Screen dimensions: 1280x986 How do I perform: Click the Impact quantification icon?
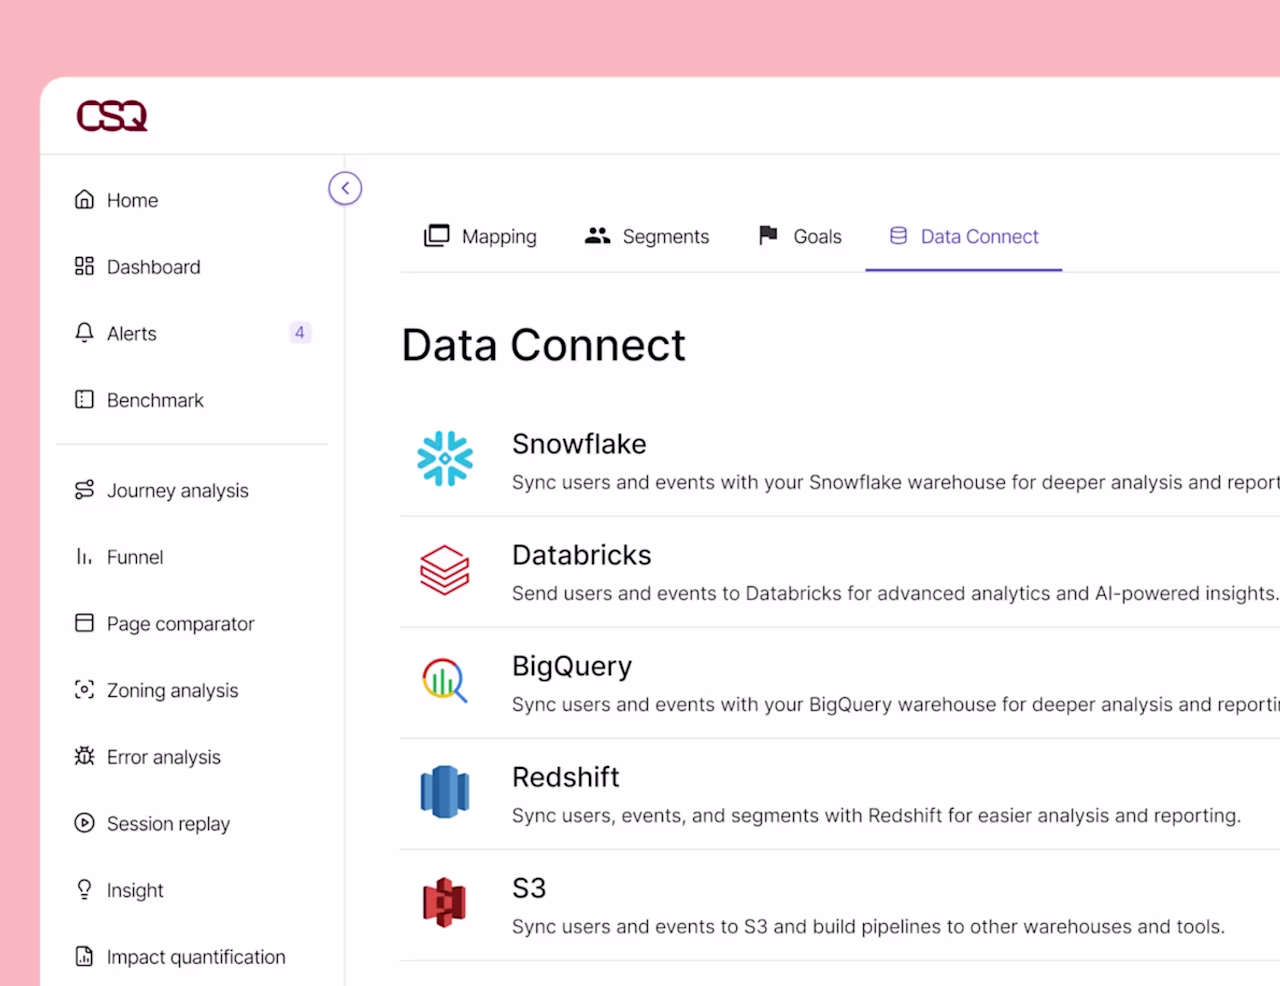tap(84, 956)
